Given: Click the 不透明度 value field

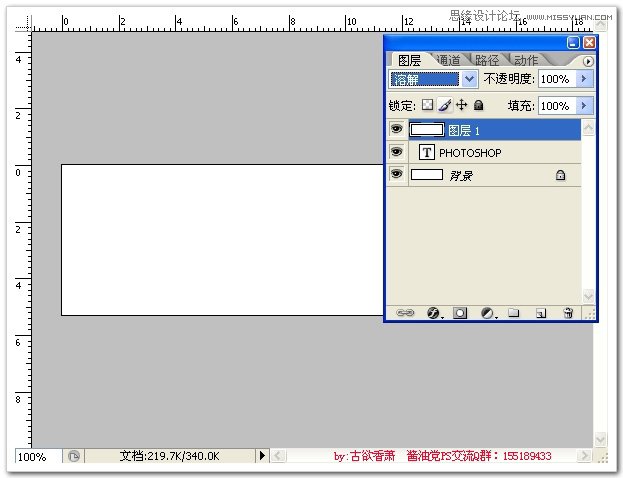Looking at the screenshot, I should pyautogui.click(x=557, y=79).
